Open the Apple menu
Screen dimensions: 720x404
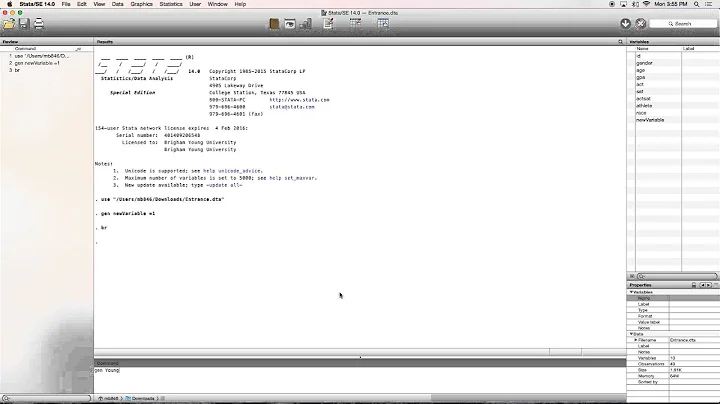coord(10,4)
